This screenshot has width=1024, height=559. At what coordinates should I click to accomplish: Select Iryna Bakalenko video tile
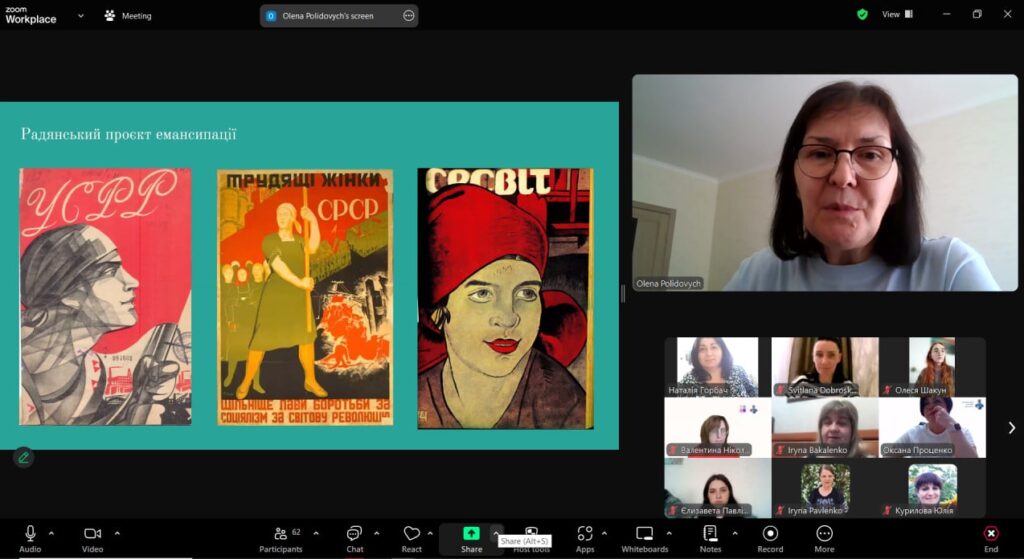(x=825, y=427)
